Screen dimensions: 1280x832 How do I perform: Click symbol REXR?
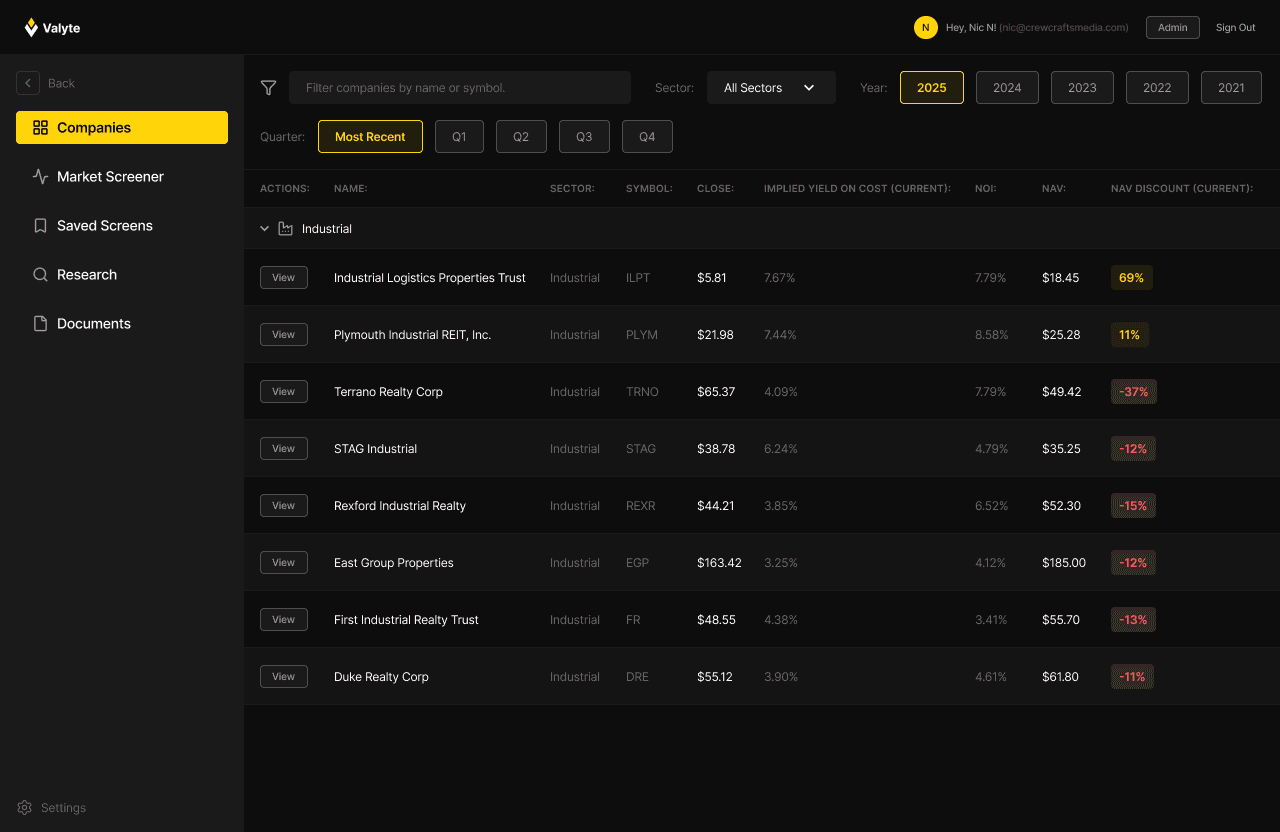(641, 506)
